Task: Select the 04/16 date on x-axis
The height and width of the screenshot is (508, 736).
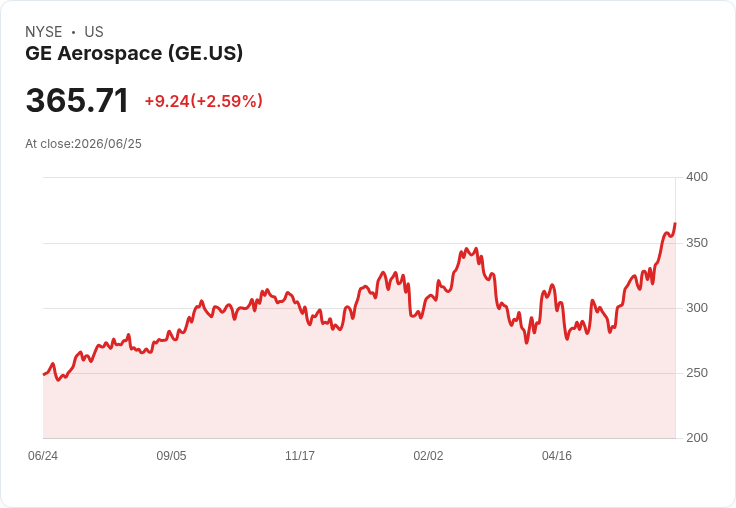Action: pos(557,456)
